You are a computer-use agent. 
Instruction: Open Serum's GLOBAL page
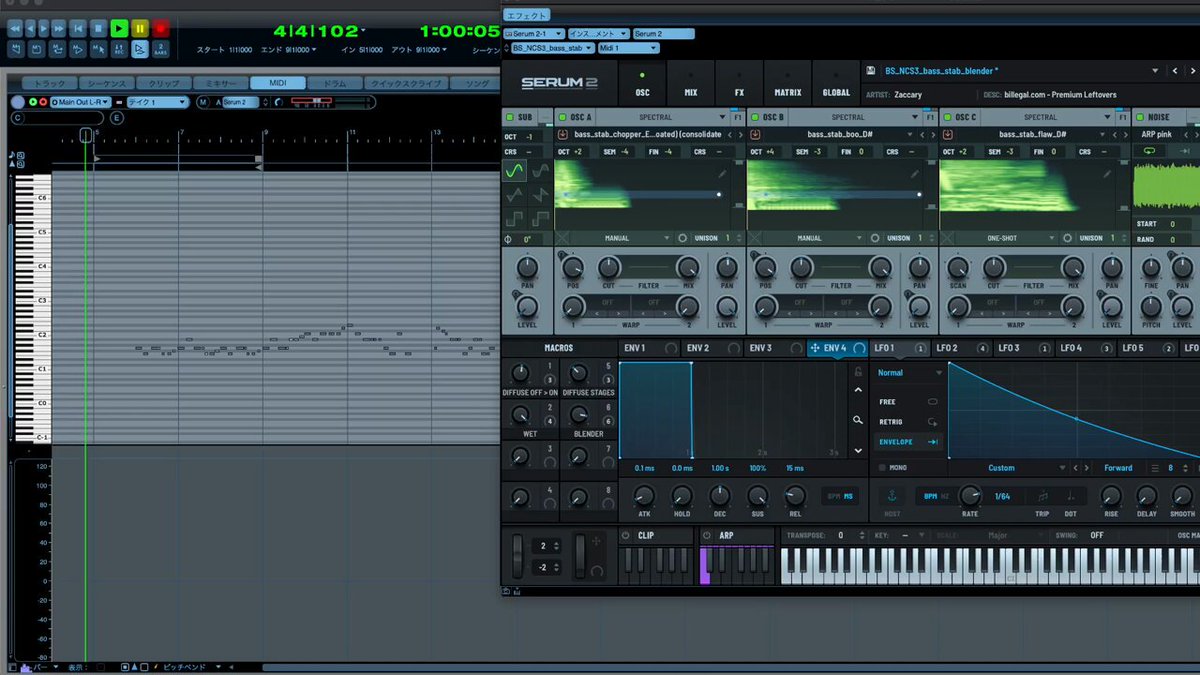836,85
